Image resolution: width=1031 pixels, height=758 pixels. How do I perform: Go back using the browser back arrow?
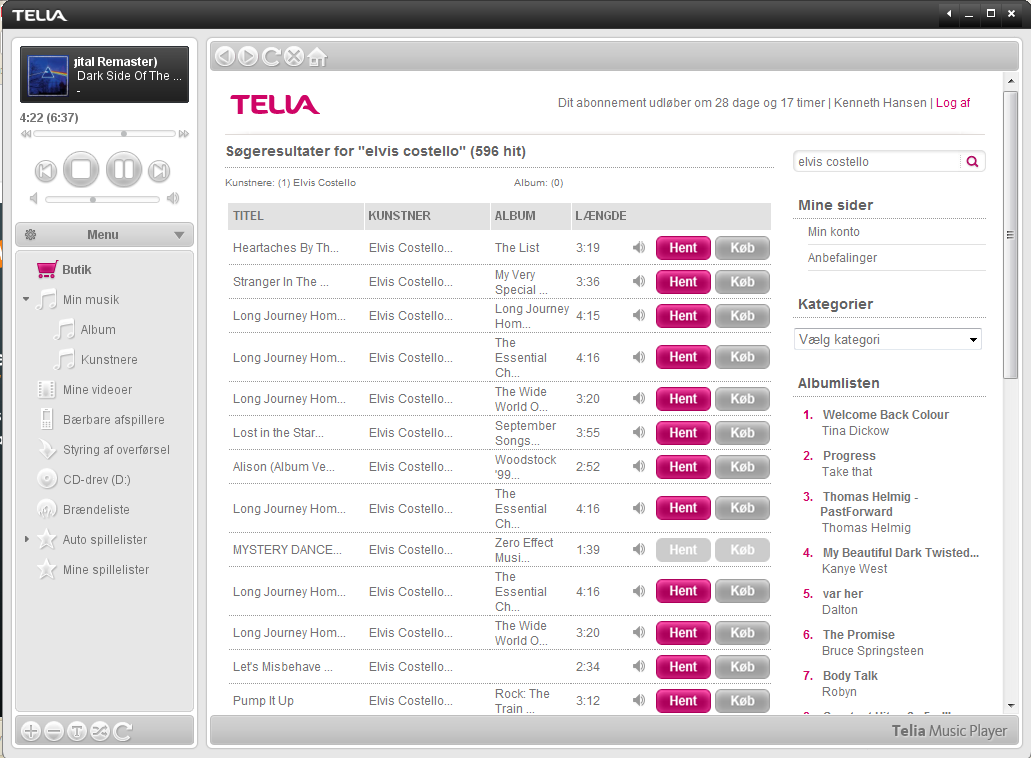click(225, 57)
